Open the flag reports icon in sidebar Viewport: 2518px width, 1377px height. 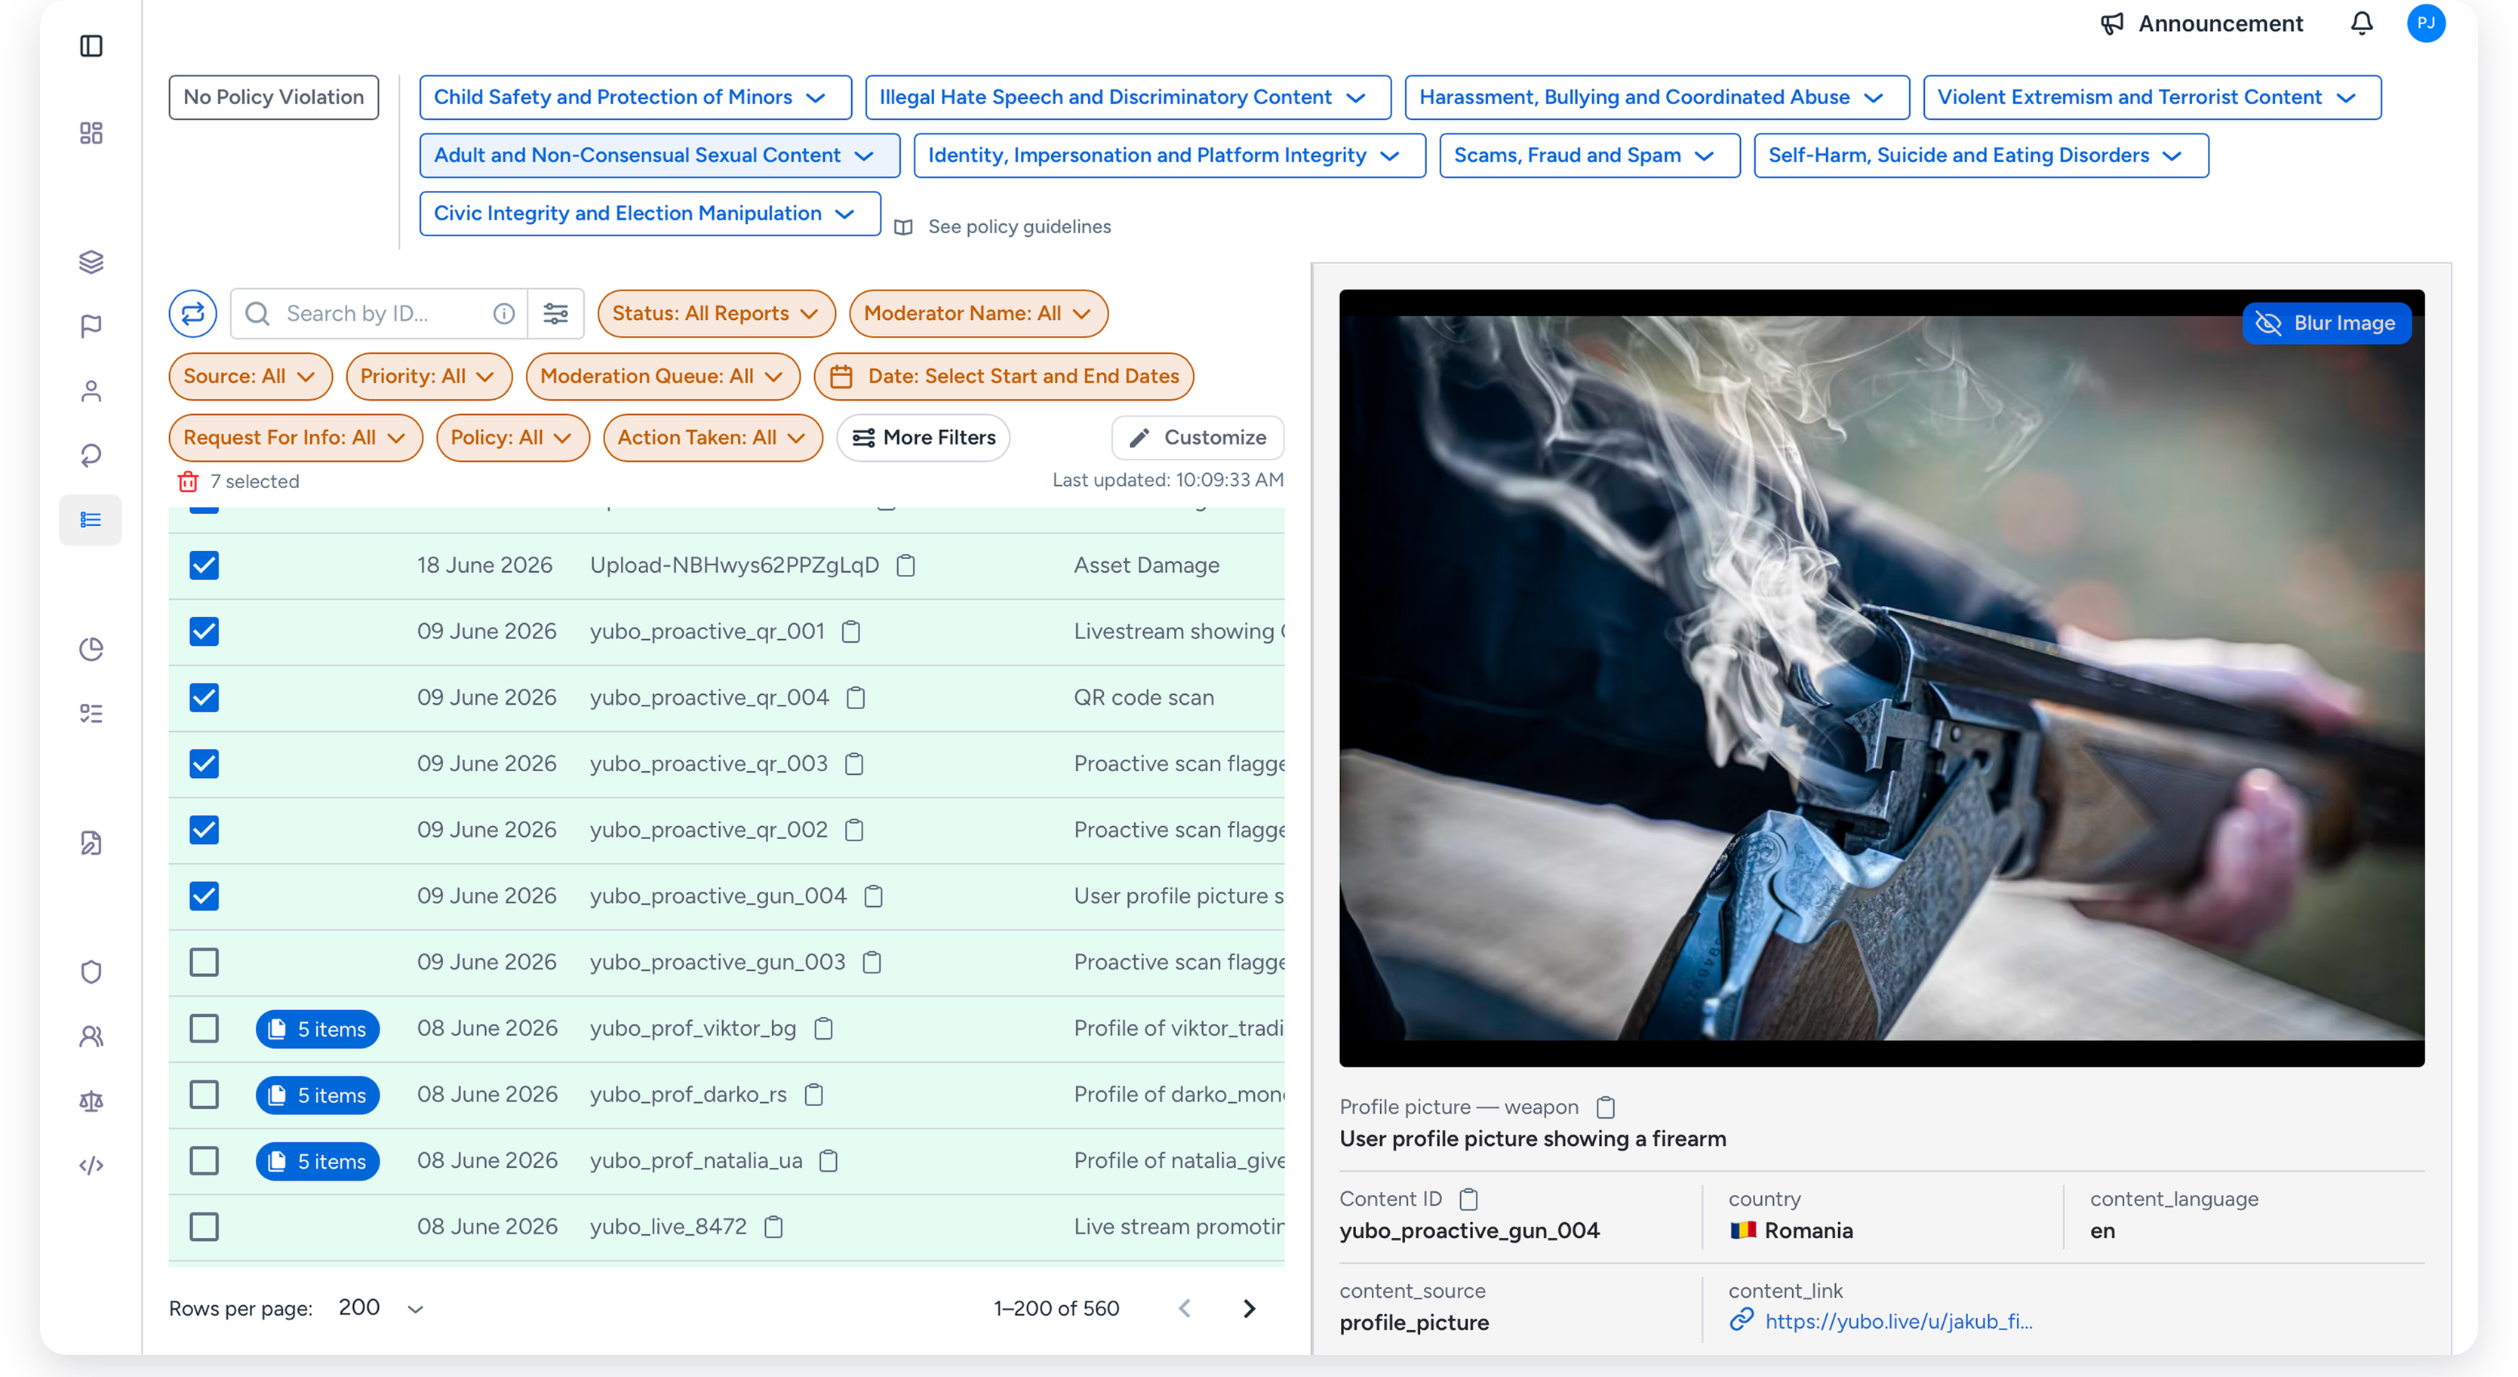pos(91,326)
